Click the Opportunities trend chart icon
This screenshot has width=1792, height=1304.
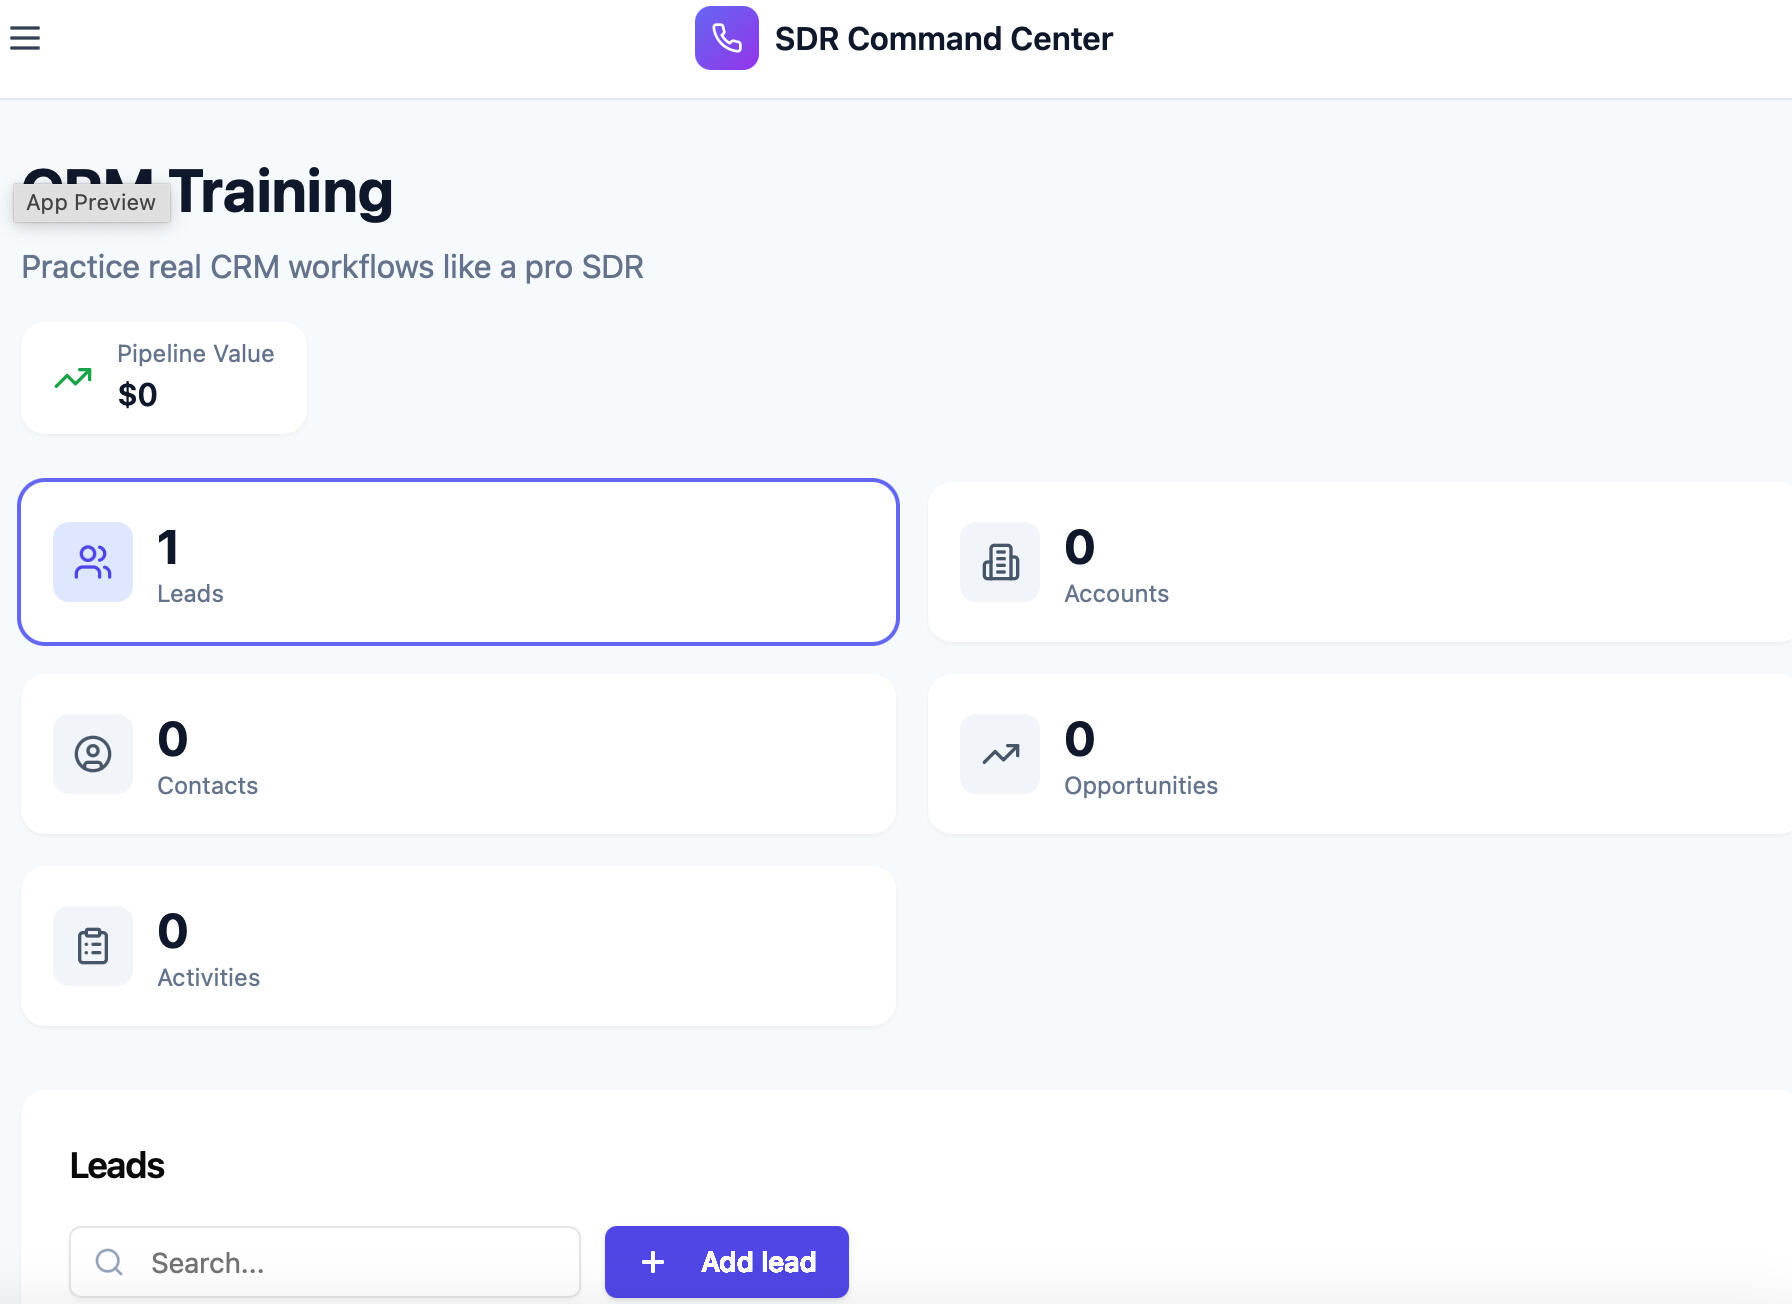click(x=999, y=754)
